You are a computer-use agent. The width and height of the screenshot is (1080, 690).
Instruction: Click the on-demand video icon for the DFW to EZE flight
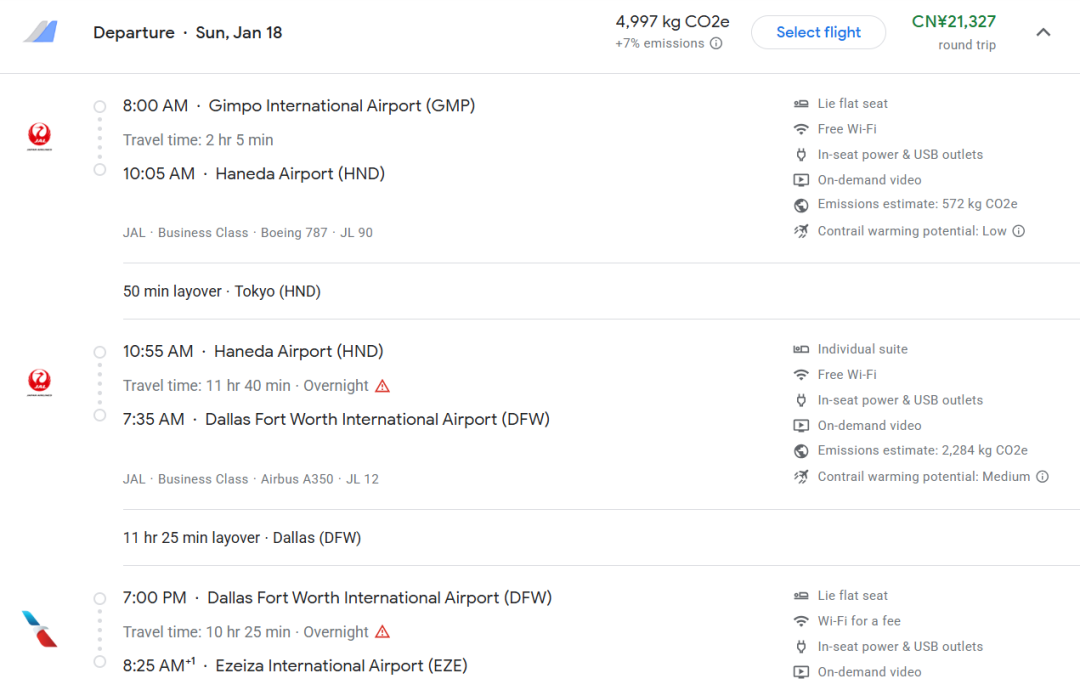801,672
